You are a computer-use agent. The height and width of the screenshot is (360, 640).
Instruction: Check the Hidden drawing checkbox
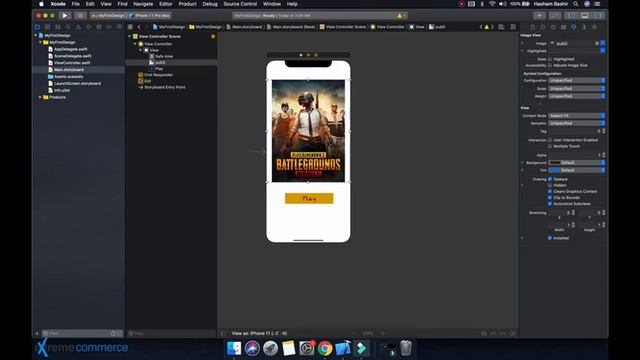[550, 185]
